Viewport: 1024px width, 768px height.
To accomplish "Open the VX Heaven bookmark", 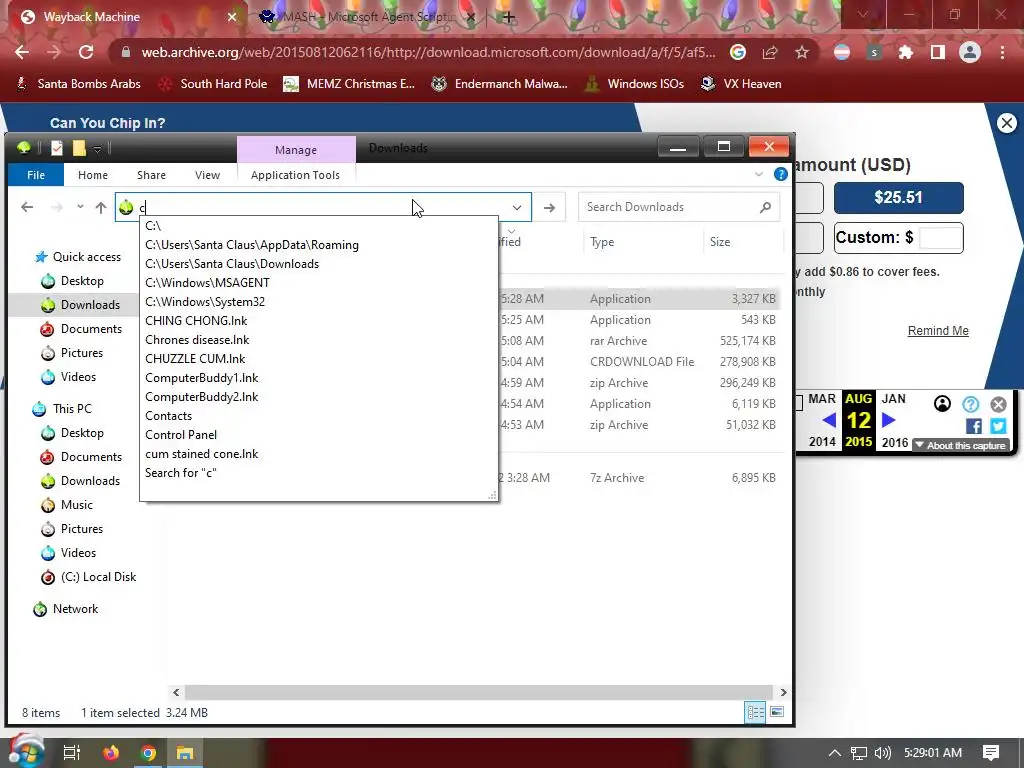I will (741, 84).
